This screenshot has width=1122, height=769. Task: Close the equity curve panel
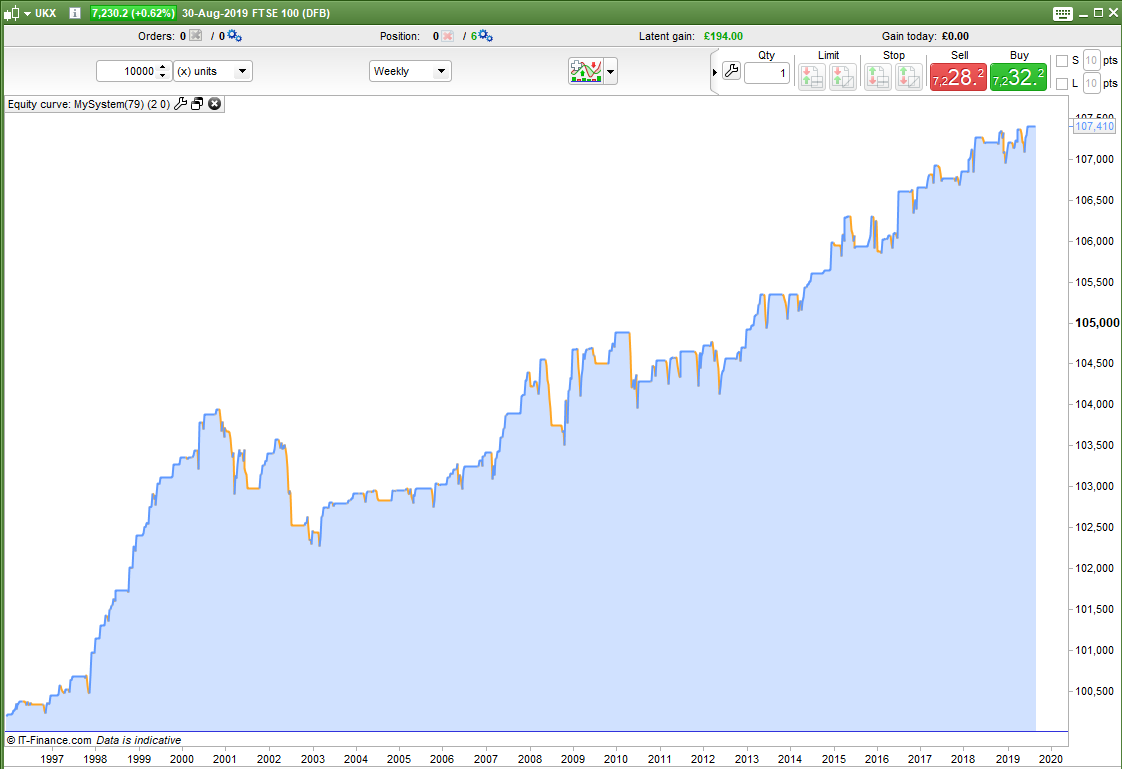214,104
